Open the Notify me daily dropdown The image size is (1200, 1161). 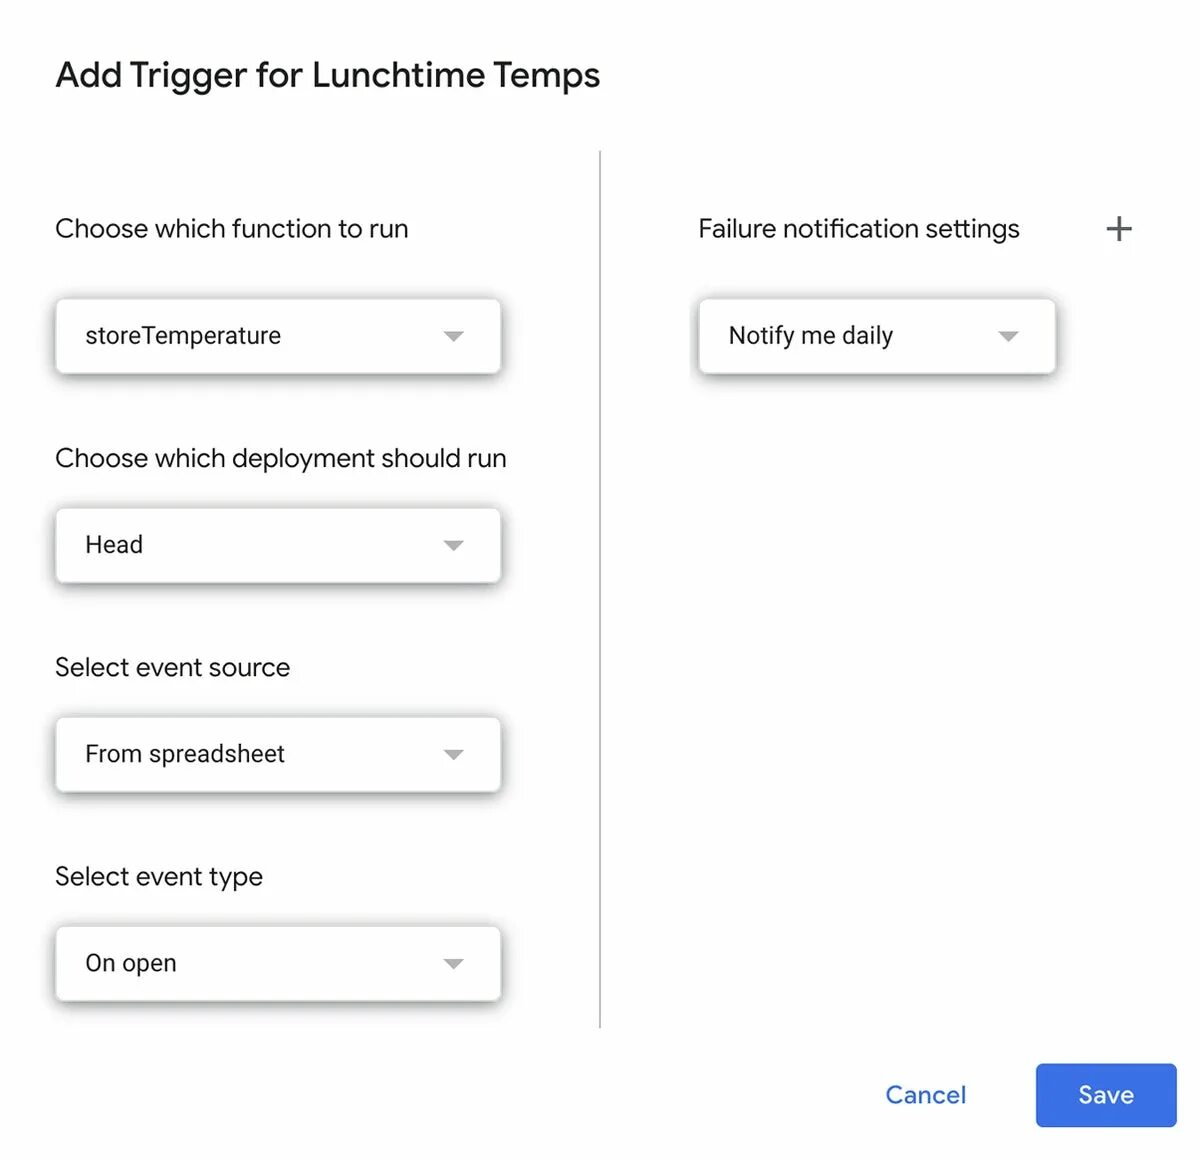pos(876,336)
